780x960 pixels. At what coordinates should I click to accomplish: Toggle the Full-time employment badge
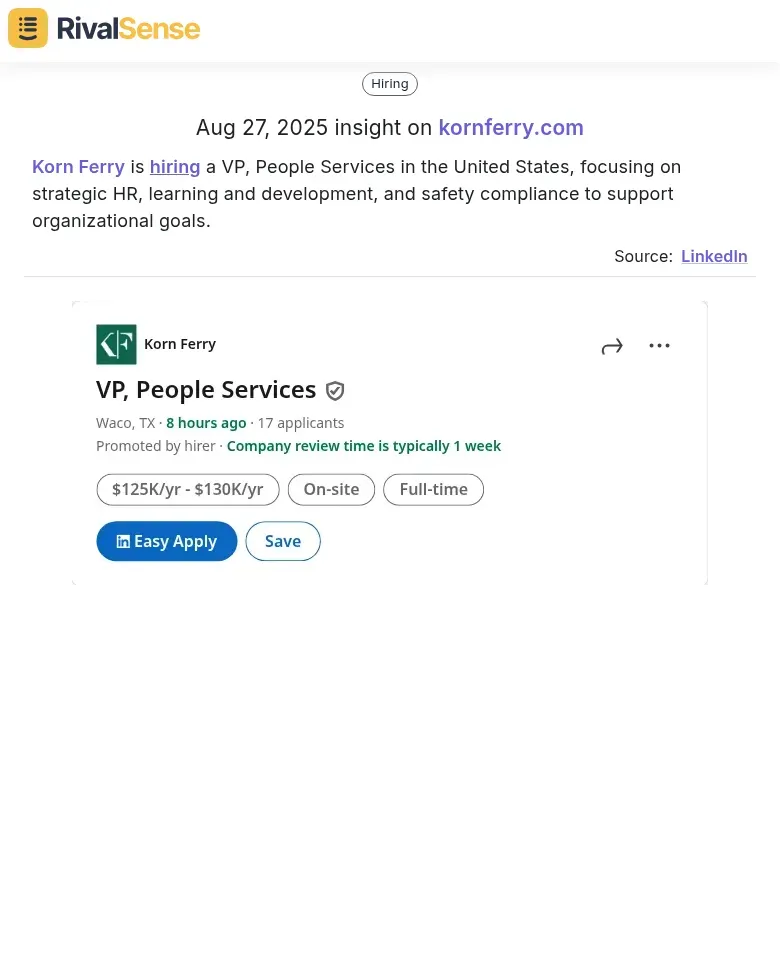433,489
